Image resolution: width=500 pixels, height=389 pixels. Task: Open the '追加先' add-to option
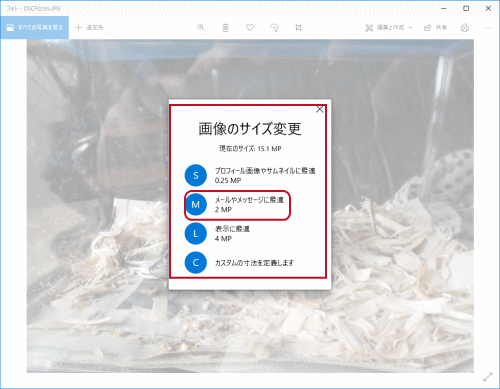[x=89, y=28]
